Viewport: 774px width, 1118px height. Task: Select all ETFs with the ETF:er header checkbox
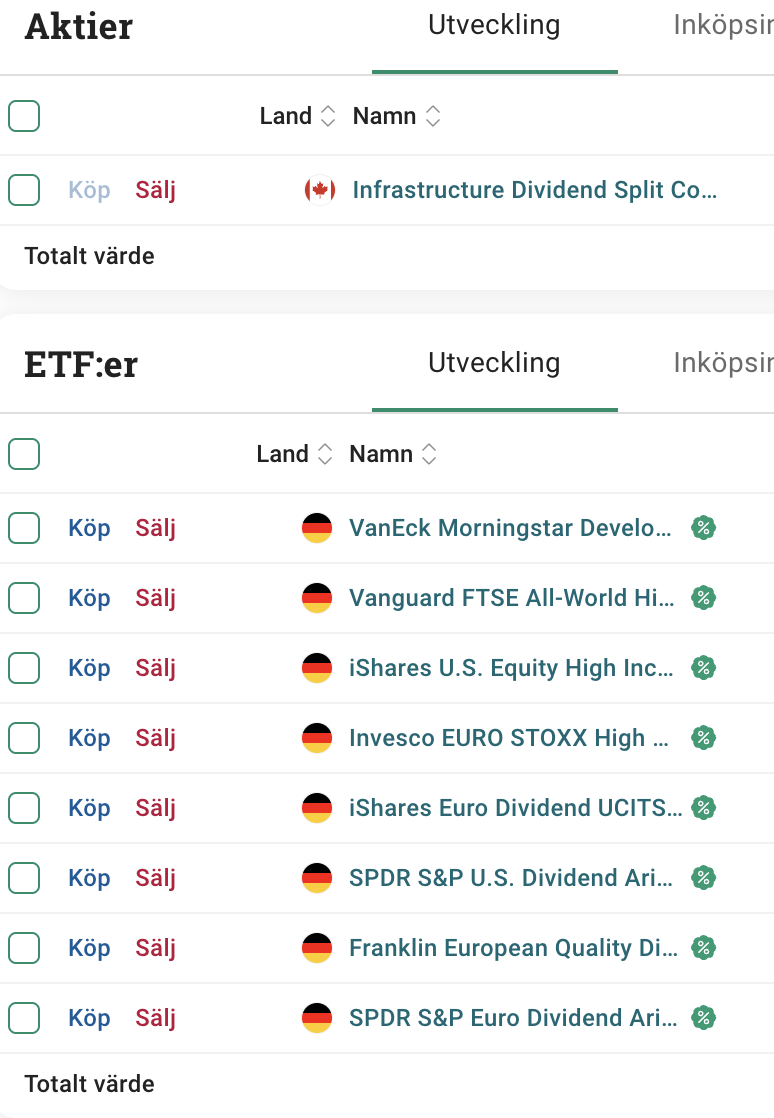point(24,454)
